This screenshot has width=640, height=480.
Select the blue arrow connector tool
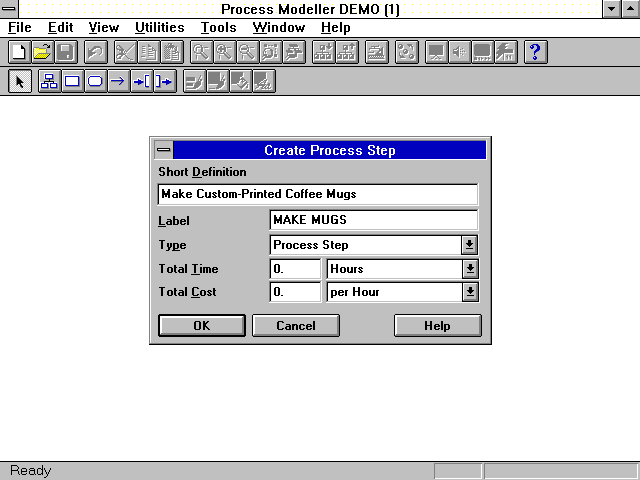(118, 82)
